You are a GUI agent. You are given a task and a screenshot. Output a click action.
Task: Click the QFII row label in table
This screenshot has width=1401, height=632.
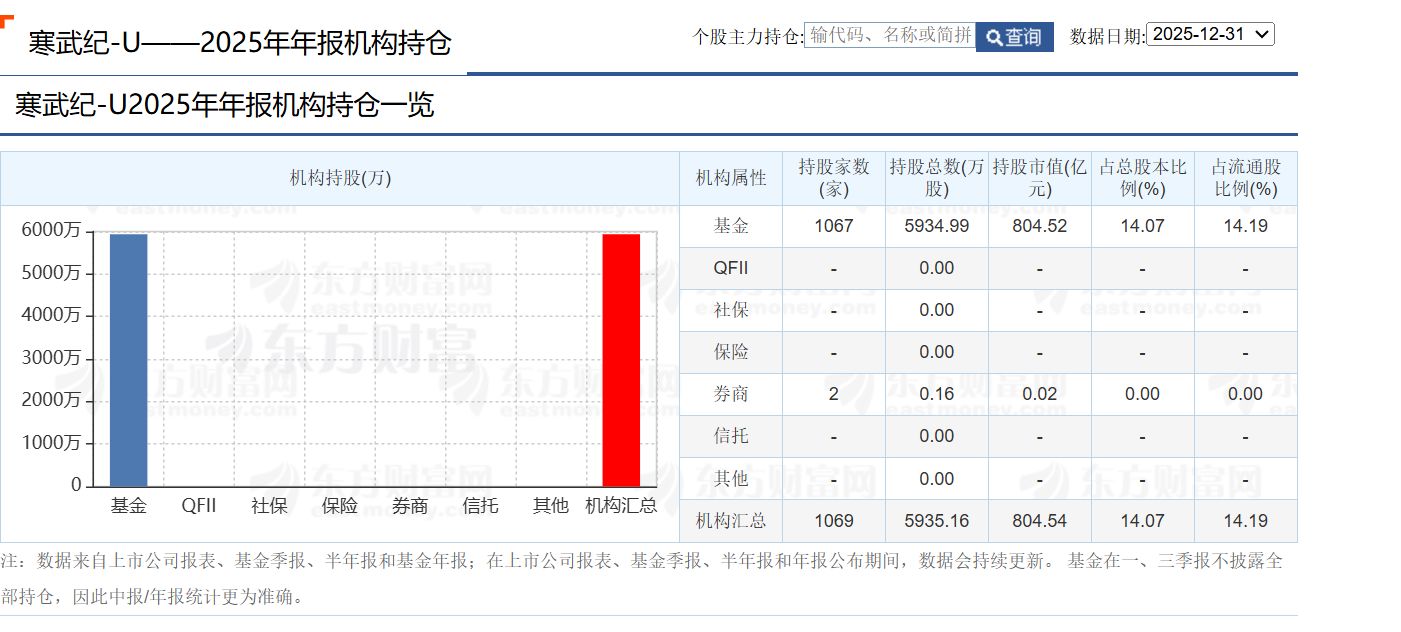[731, 268]
